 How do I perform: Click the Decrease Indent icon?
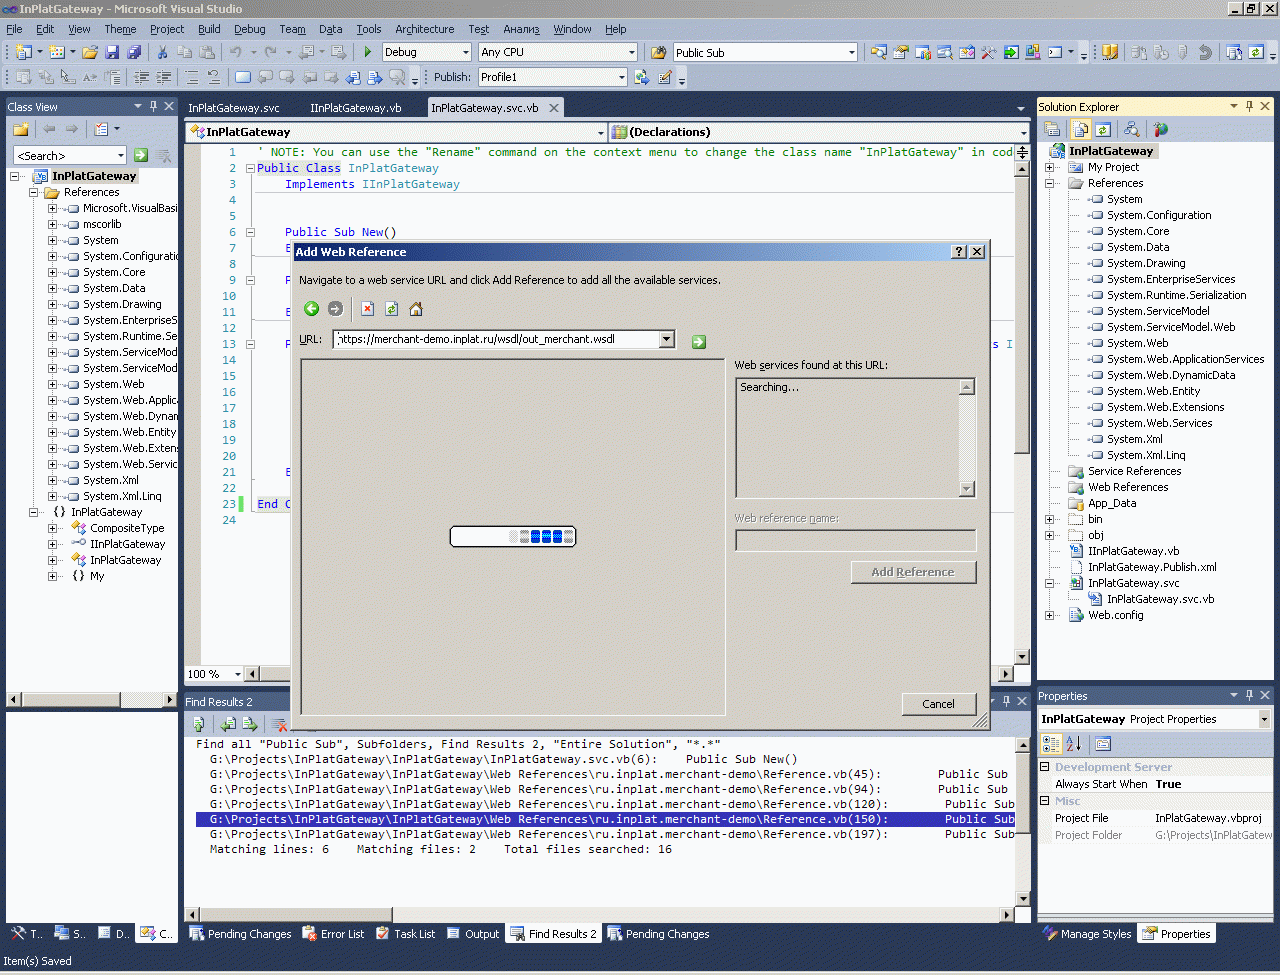pyautogui.click(x=141, y=77)
